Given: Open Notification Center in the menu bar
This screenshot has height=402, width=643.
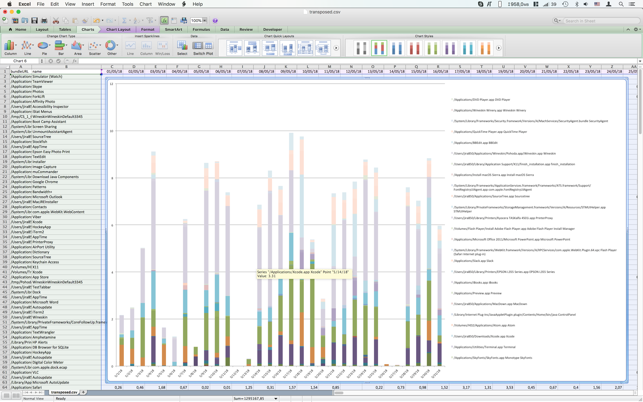Looking at the screenshot, I should 633,4.
